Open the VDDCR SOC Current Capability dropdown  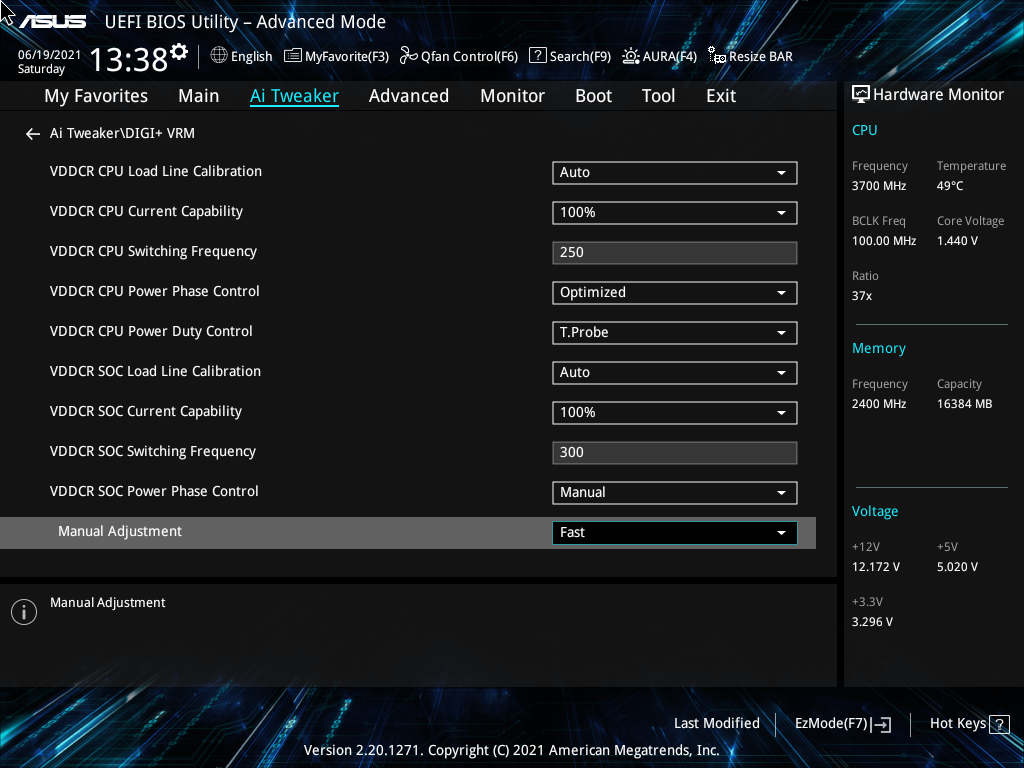click(x=674, y=412)
